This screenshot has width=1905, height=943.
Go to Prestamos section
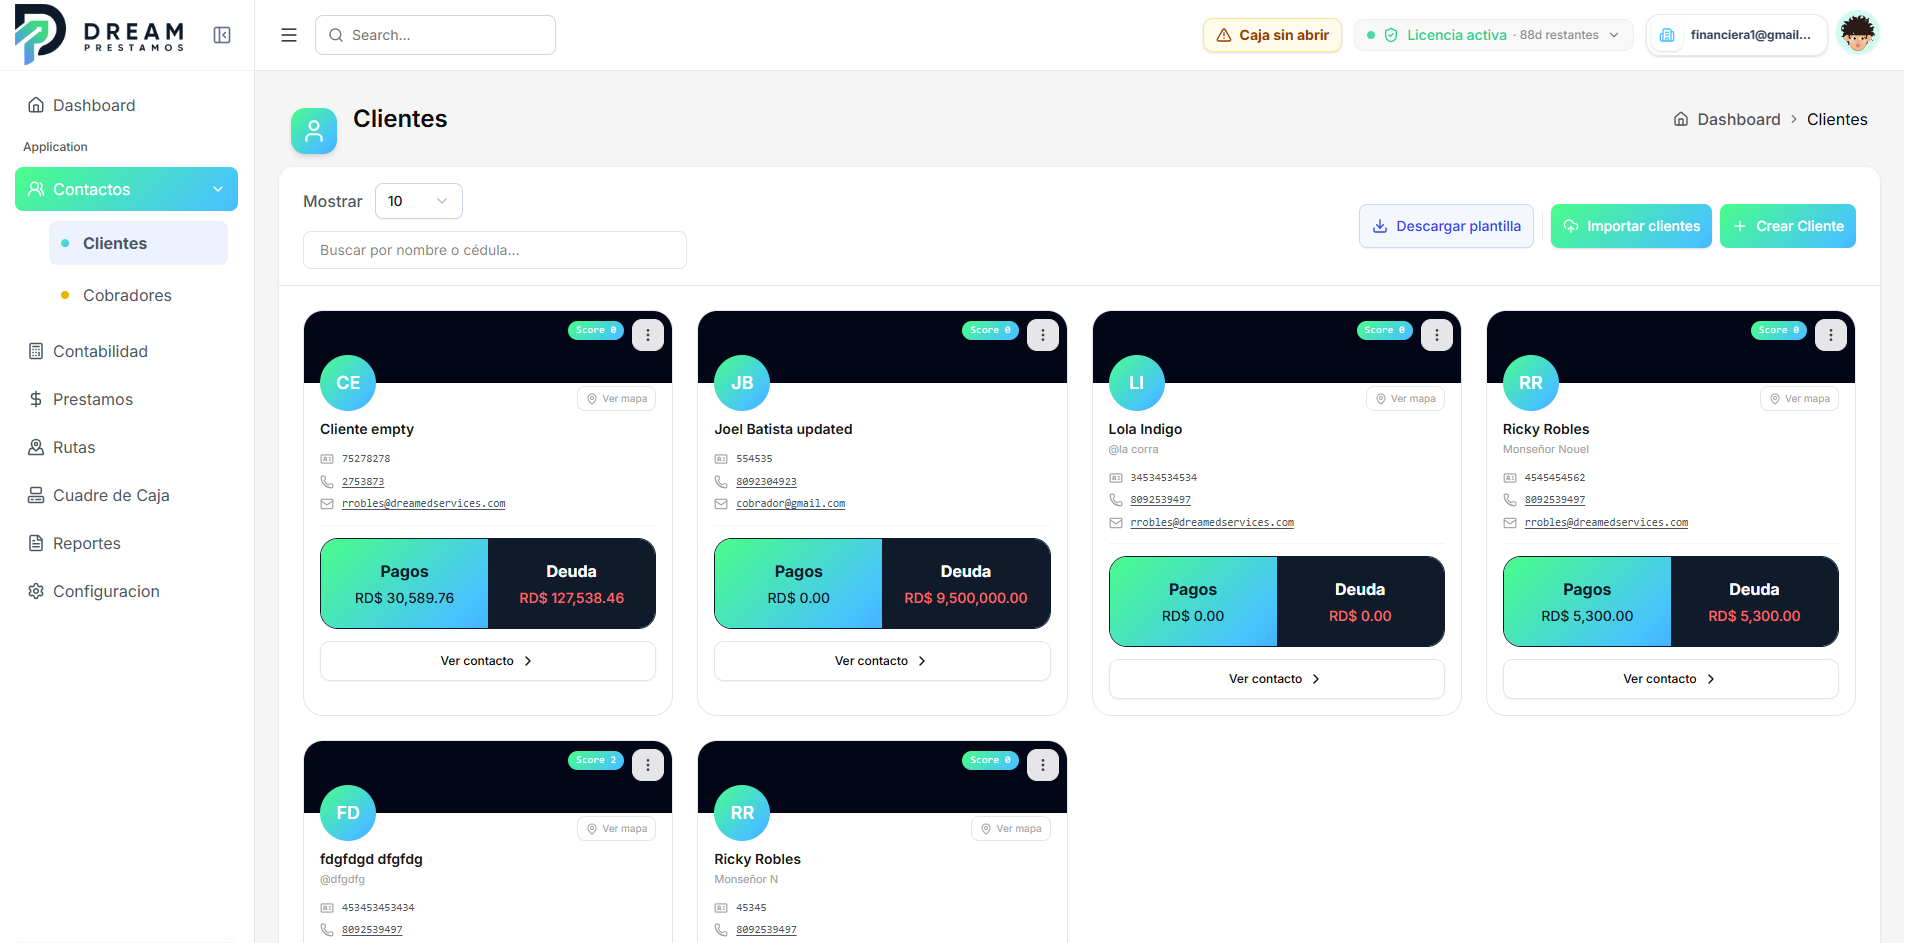click(x=127, y=399)
